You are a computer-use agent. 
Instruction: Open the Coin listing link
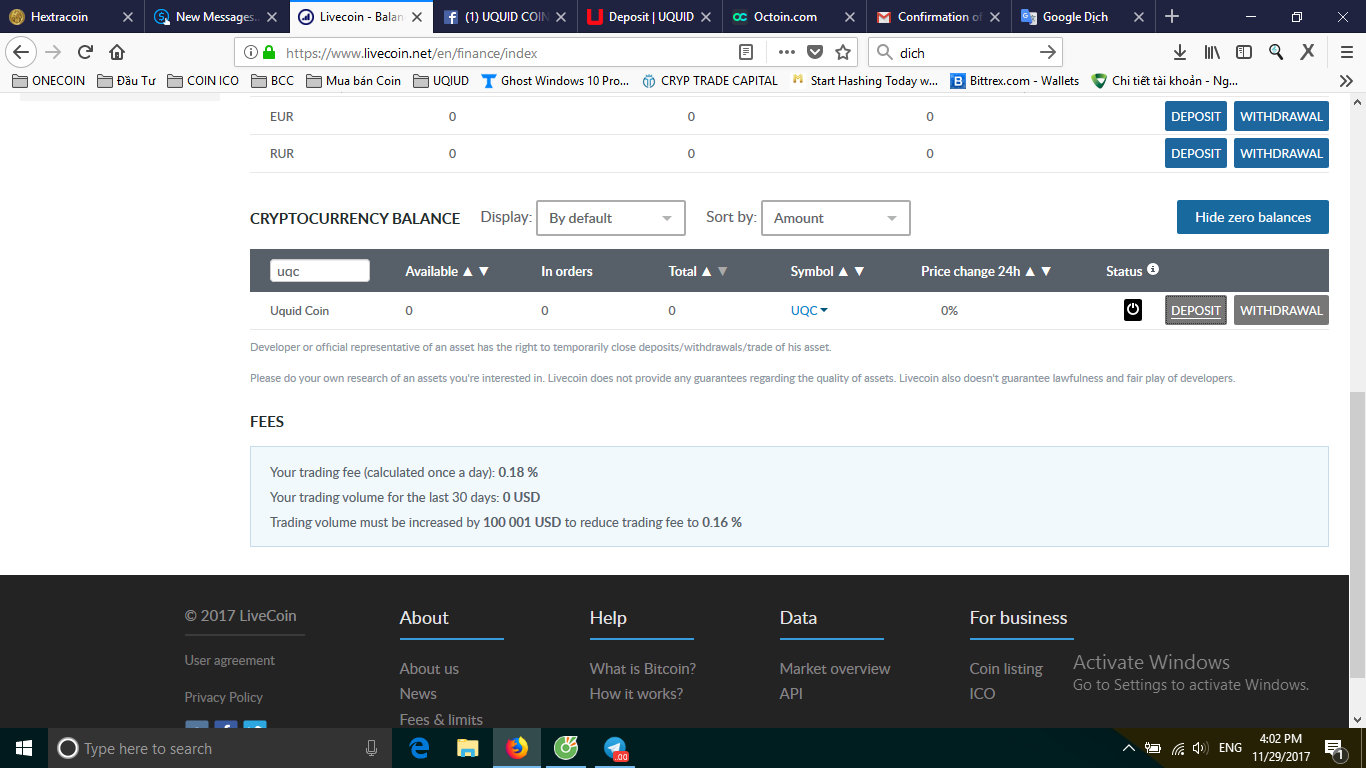pos(1006,668)
